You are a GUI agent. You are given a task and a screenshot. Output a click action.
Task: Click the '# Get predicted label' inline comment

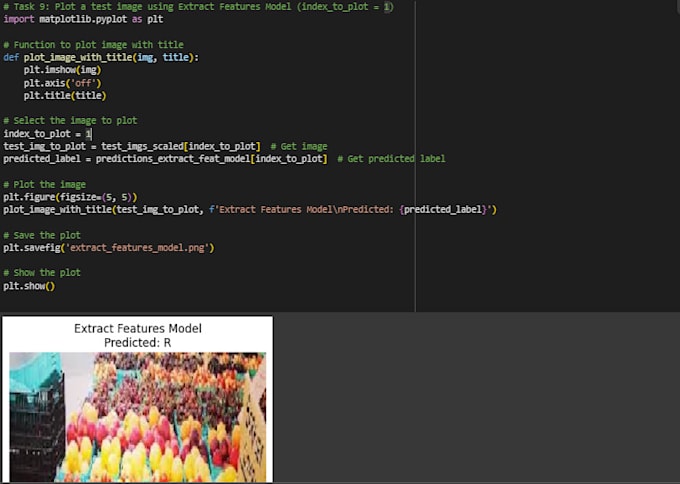[391, 159]
